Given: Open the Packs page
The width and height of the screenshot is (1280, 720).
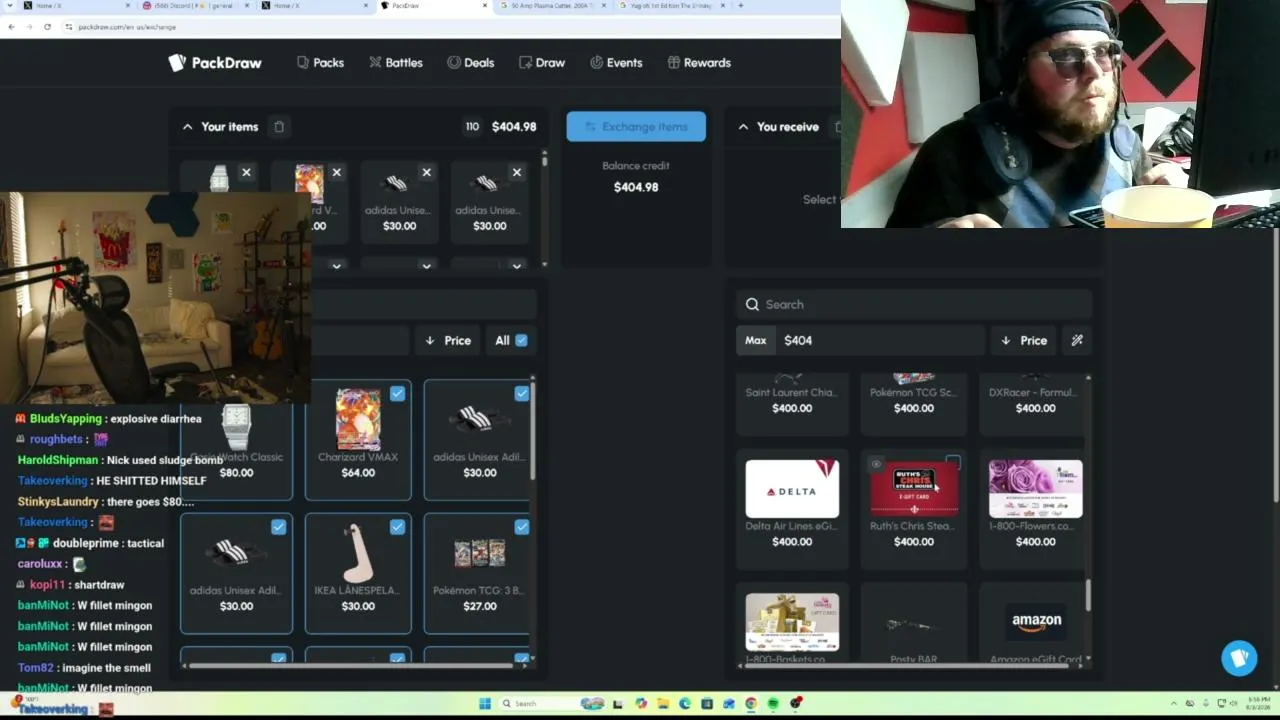Looking at the screenshot, I should pos(320,62).
